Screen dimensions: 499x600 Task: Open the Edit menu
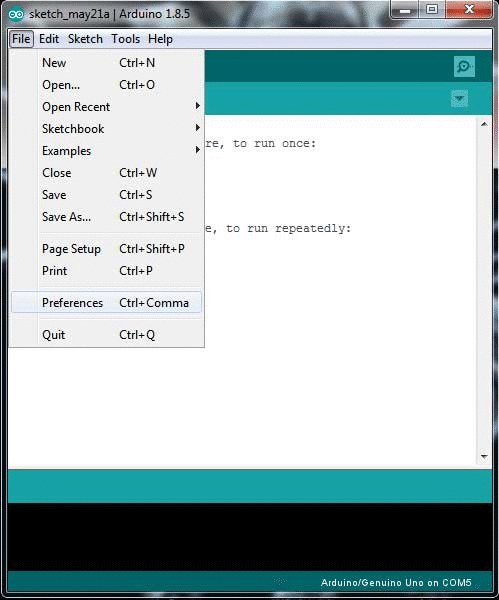49,39
